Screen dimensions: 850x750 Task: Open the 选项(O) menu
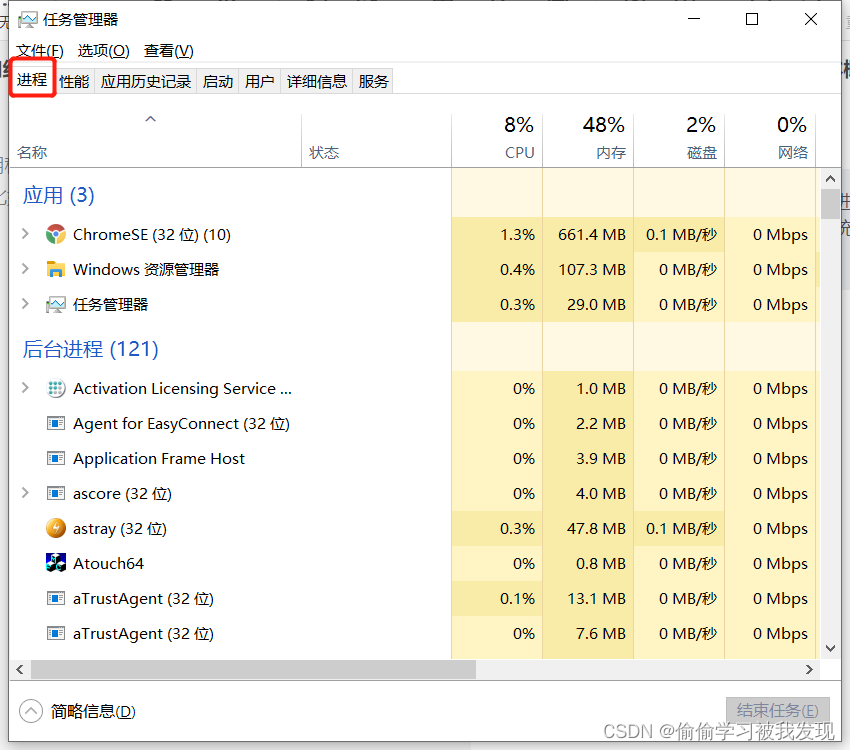click(104, 51)
